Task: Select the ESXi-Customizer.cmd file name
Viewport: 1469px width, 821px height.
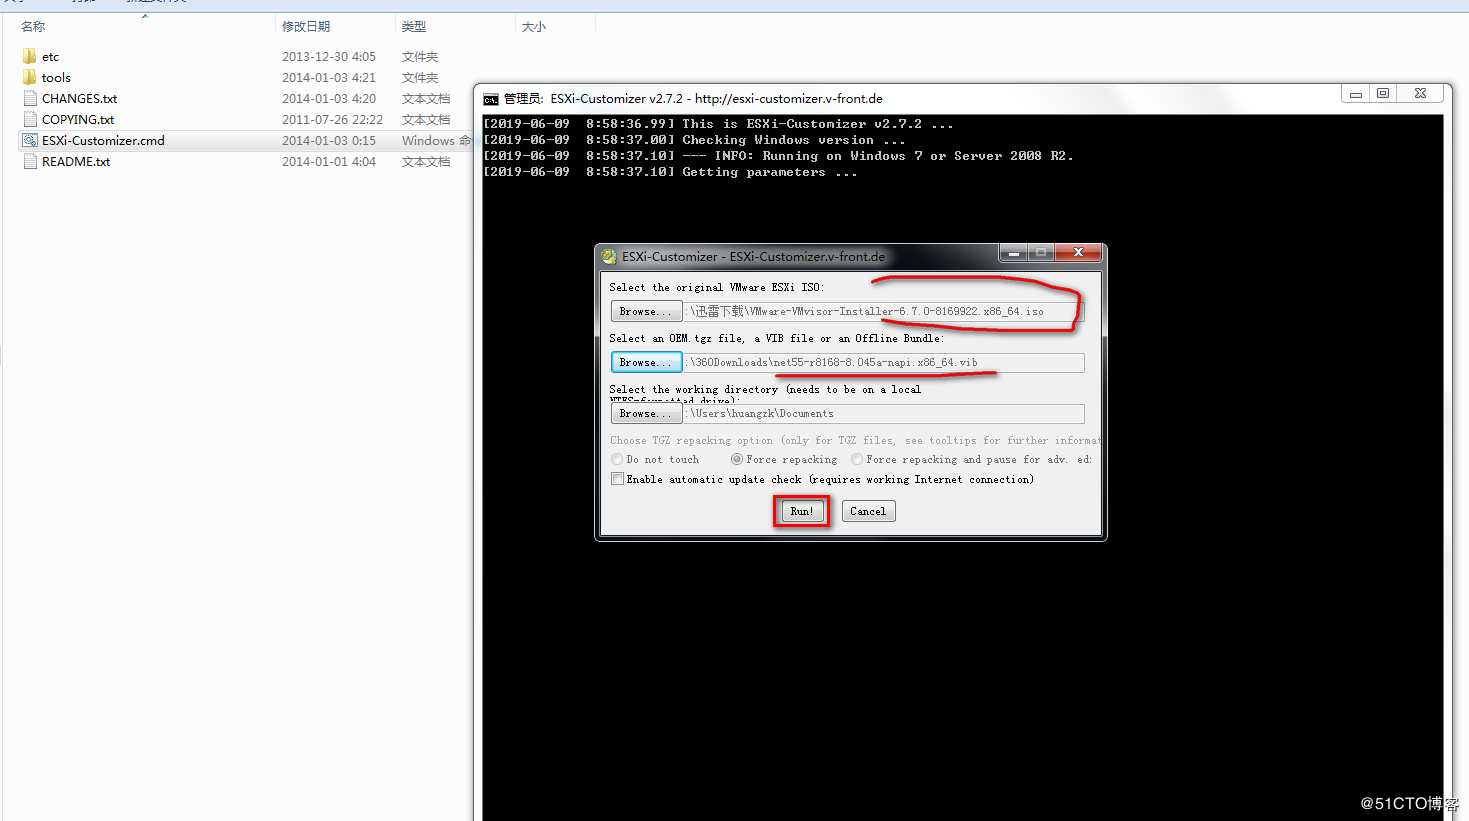Action: [103, 140]
